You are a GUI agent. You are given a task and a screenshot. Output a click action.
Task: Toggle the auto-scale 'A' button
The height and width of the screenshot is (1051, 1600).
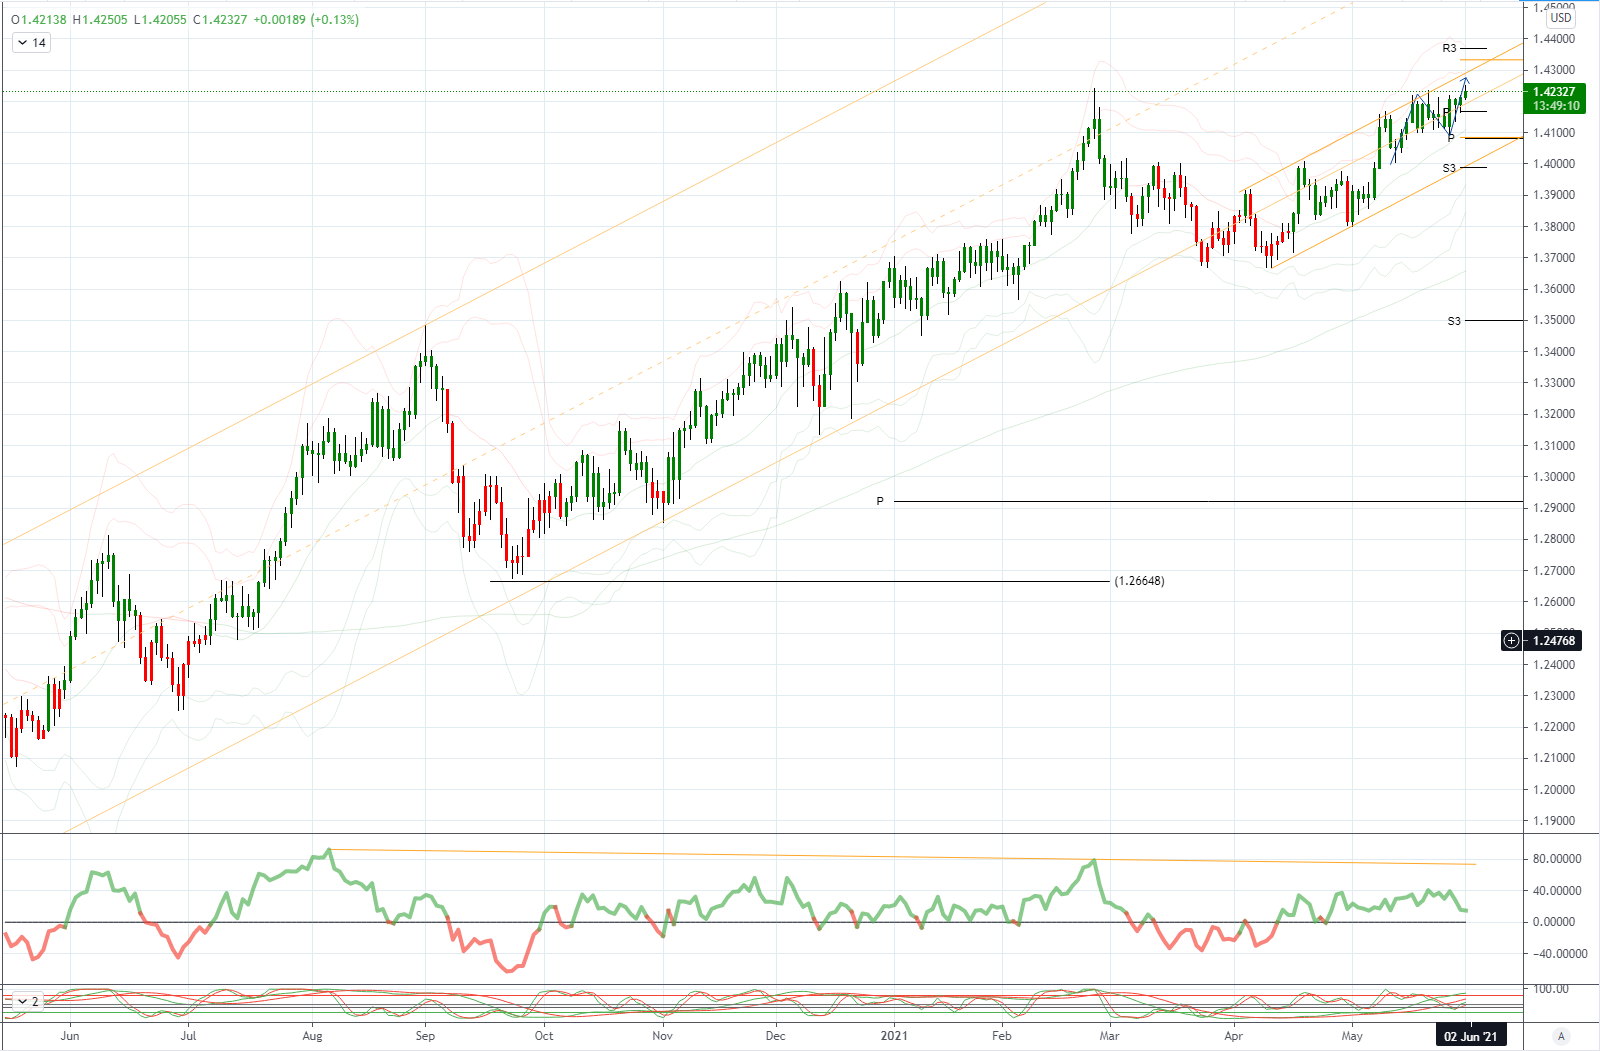(x=1561, y=1036)
